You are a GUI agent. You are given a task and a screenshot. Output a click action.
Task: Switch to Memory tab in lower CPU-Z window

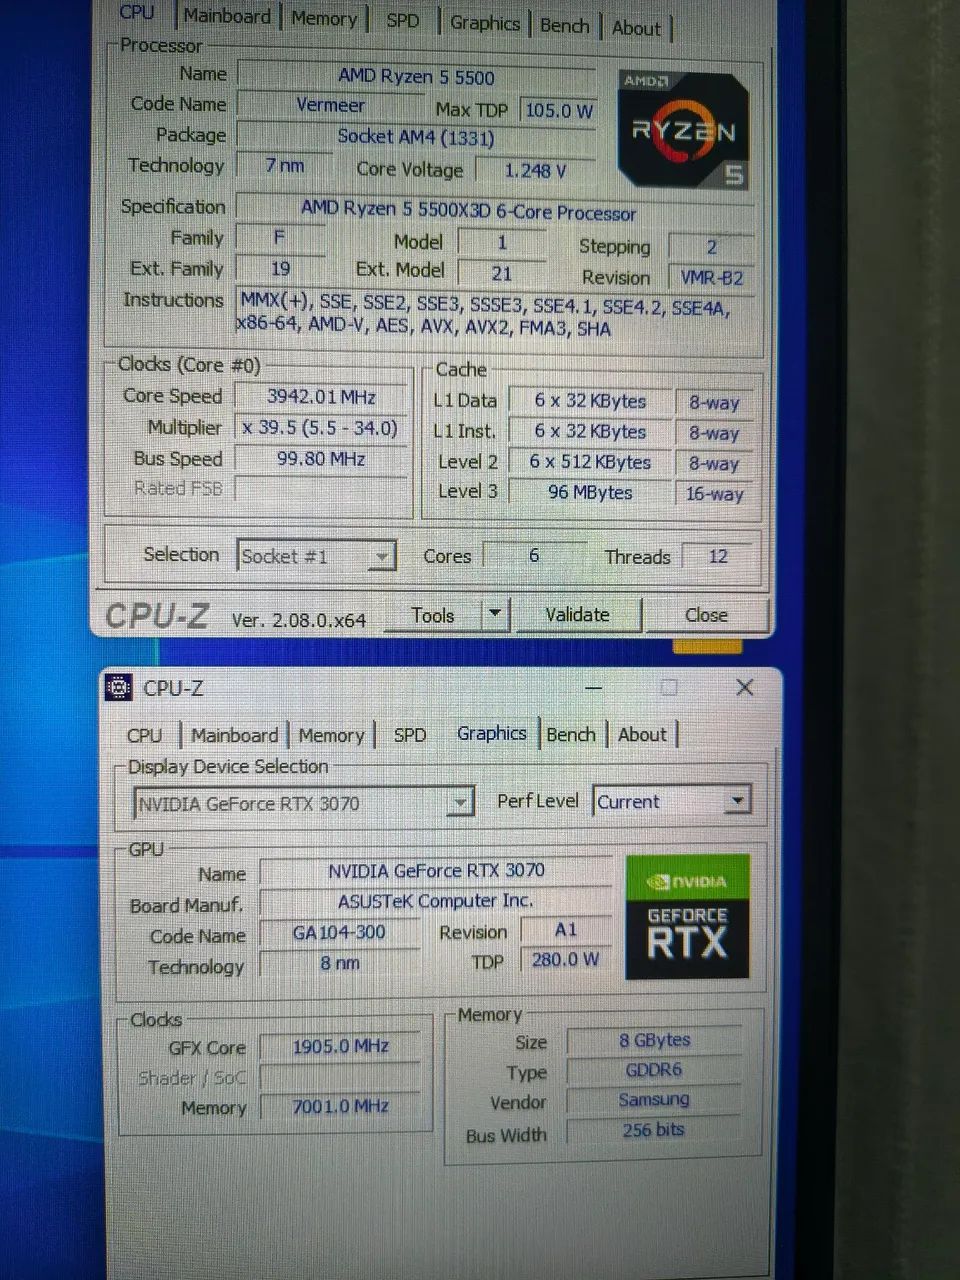(331, 735)
